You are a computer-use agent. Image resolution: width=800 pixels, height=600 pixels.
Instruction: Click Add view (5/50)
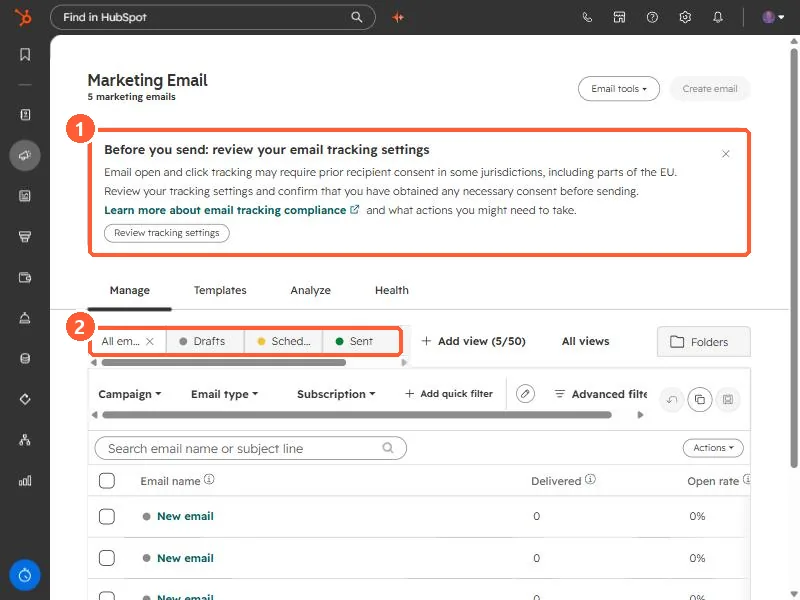coord(473,341)
